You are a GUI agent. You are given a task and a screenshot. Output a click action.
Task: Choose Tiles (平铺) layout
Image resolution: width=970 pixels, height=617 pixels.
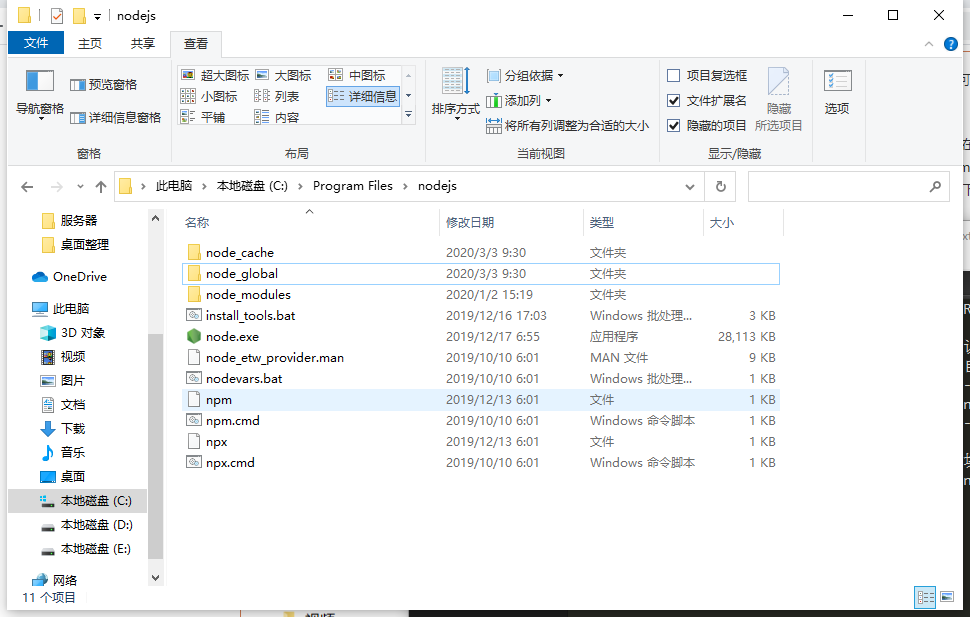pos(203,117)
